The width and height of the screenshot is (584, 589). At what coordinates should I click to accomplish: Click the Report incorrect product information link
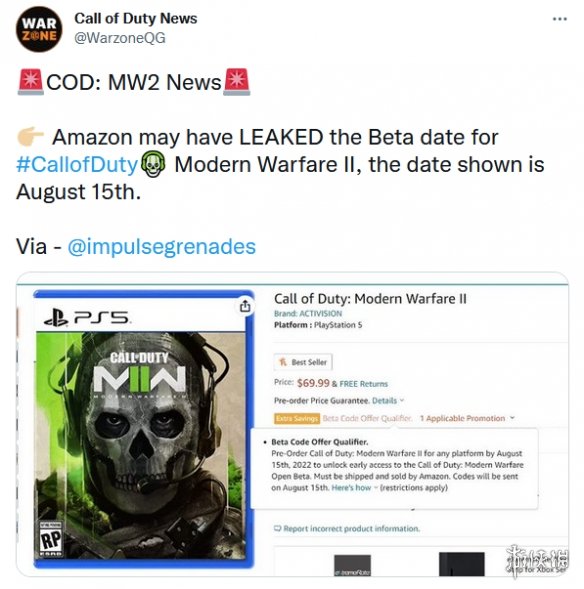(x=351, y=529)
